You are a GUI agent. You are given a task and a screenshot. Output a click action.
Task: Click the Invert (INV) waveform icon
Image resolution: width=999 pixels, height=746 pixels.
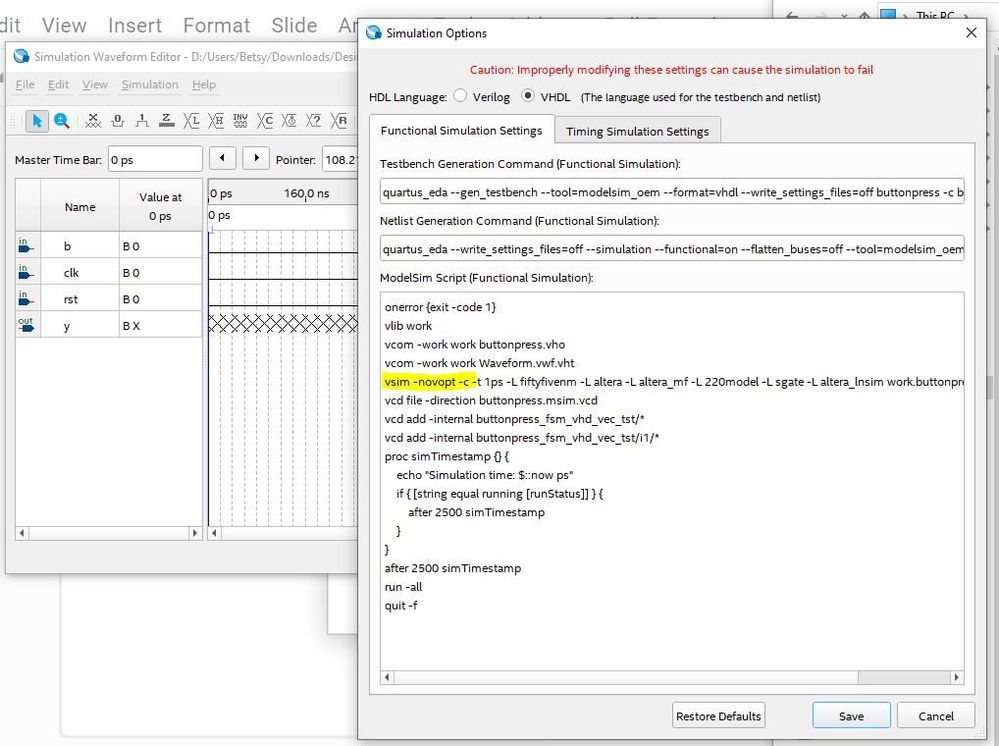coord(240,121)
